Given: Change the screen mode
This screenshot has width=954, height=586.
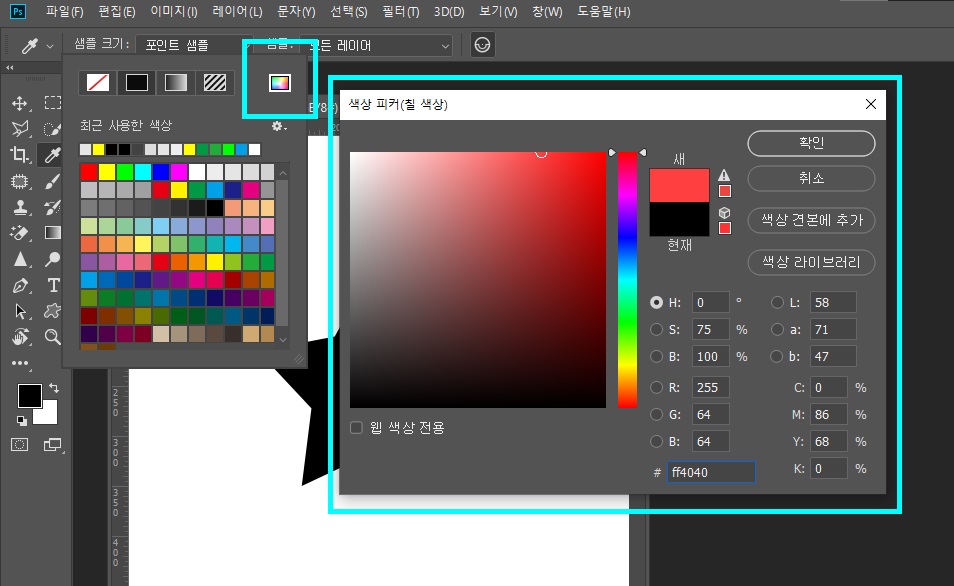Looking at the screenshot, I should 52,445.
